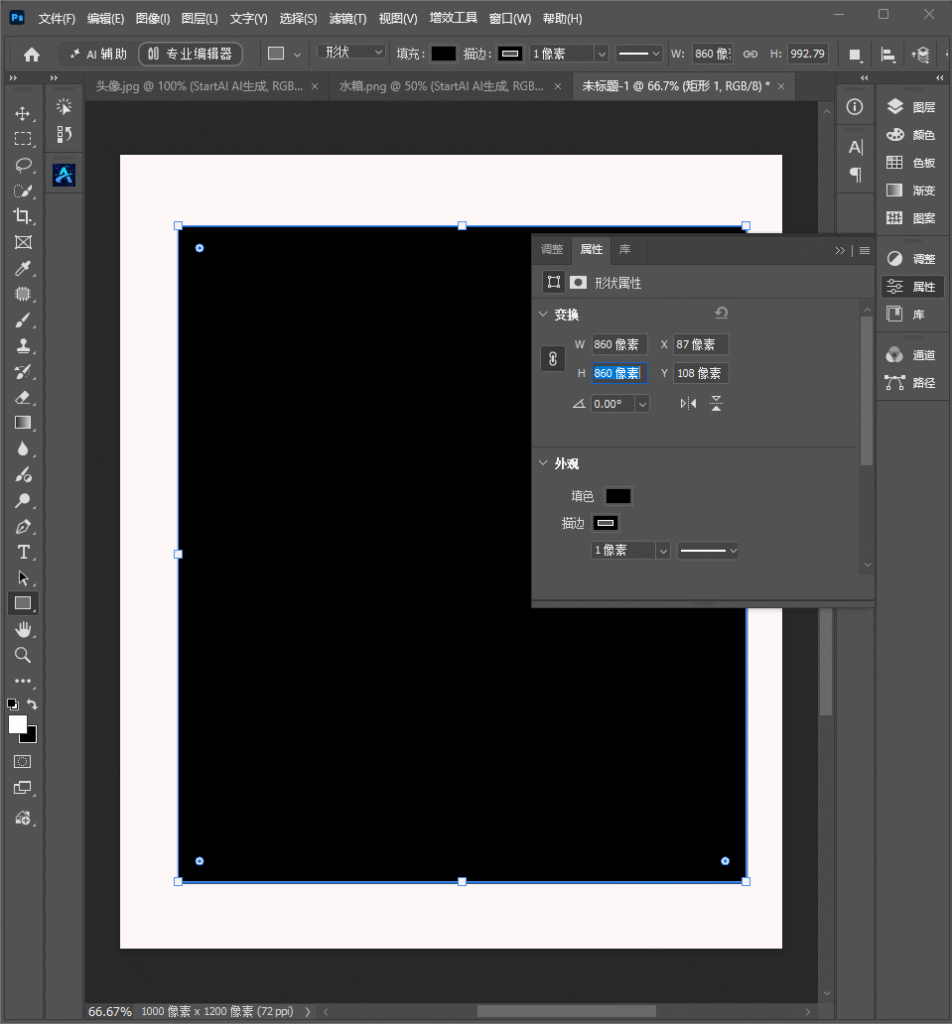The image size is (952, 1024).
Task: Select the Crop tool
Action: (23, 216)
